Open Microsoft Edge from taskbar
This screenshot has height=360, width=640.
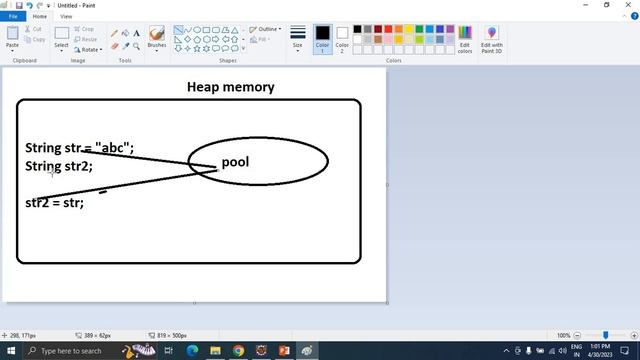(192, 351)
